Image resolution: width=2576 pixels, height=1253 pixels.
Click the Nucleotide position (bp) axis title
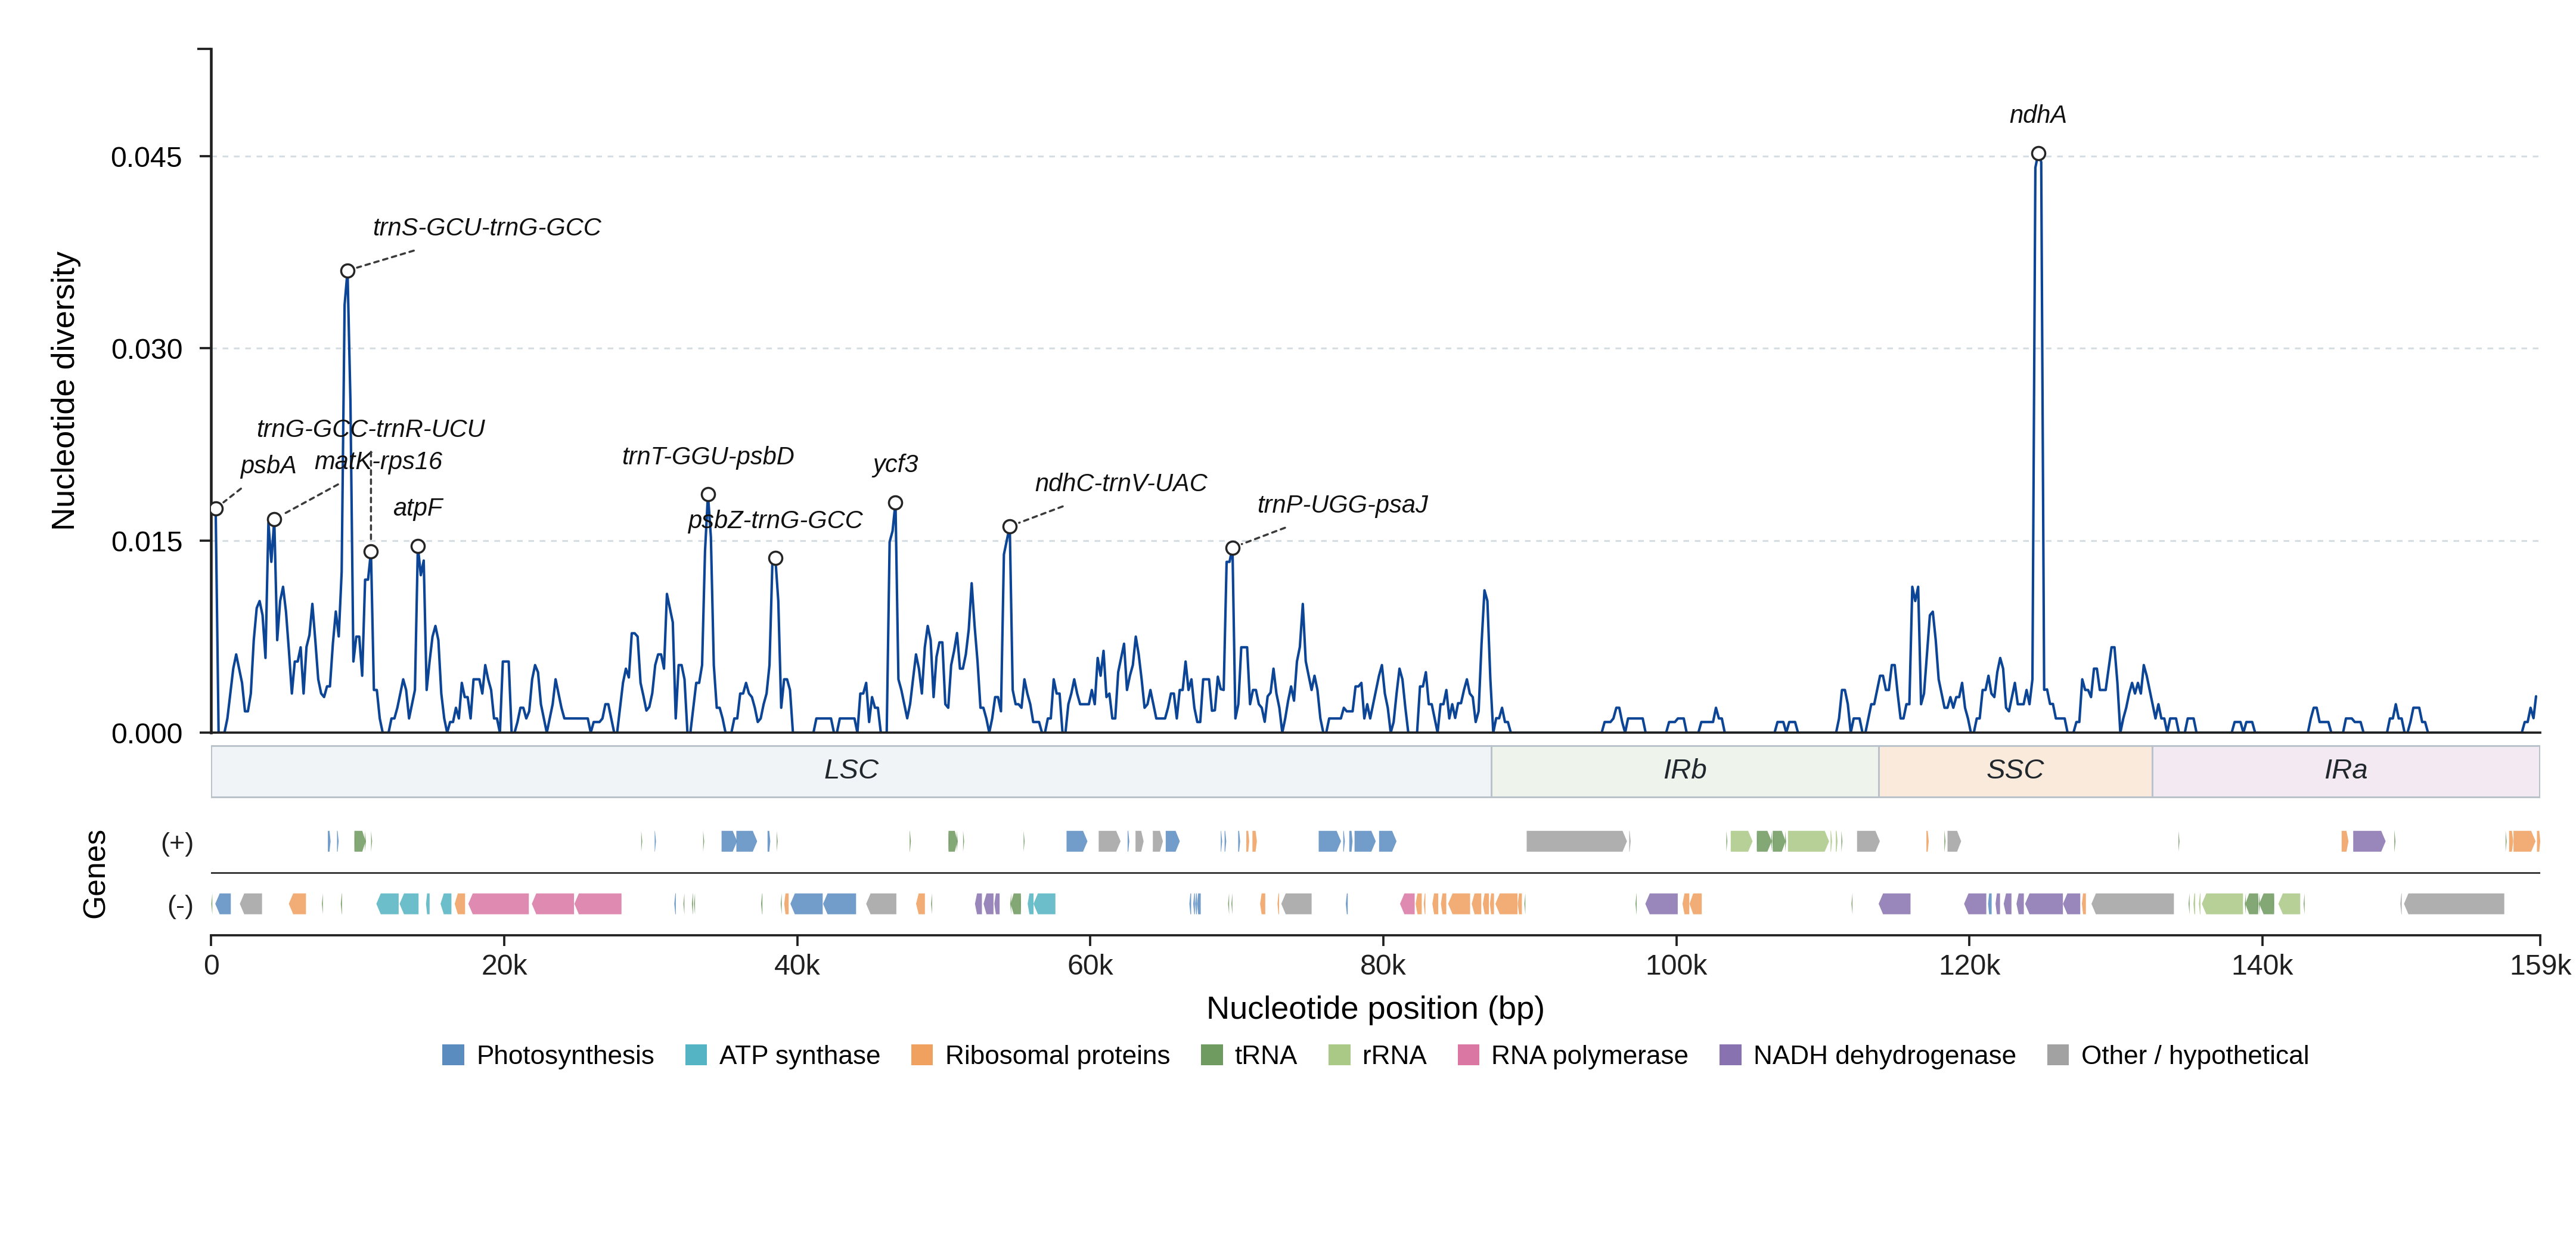pyautogui.click(x=1375, y=1008)
